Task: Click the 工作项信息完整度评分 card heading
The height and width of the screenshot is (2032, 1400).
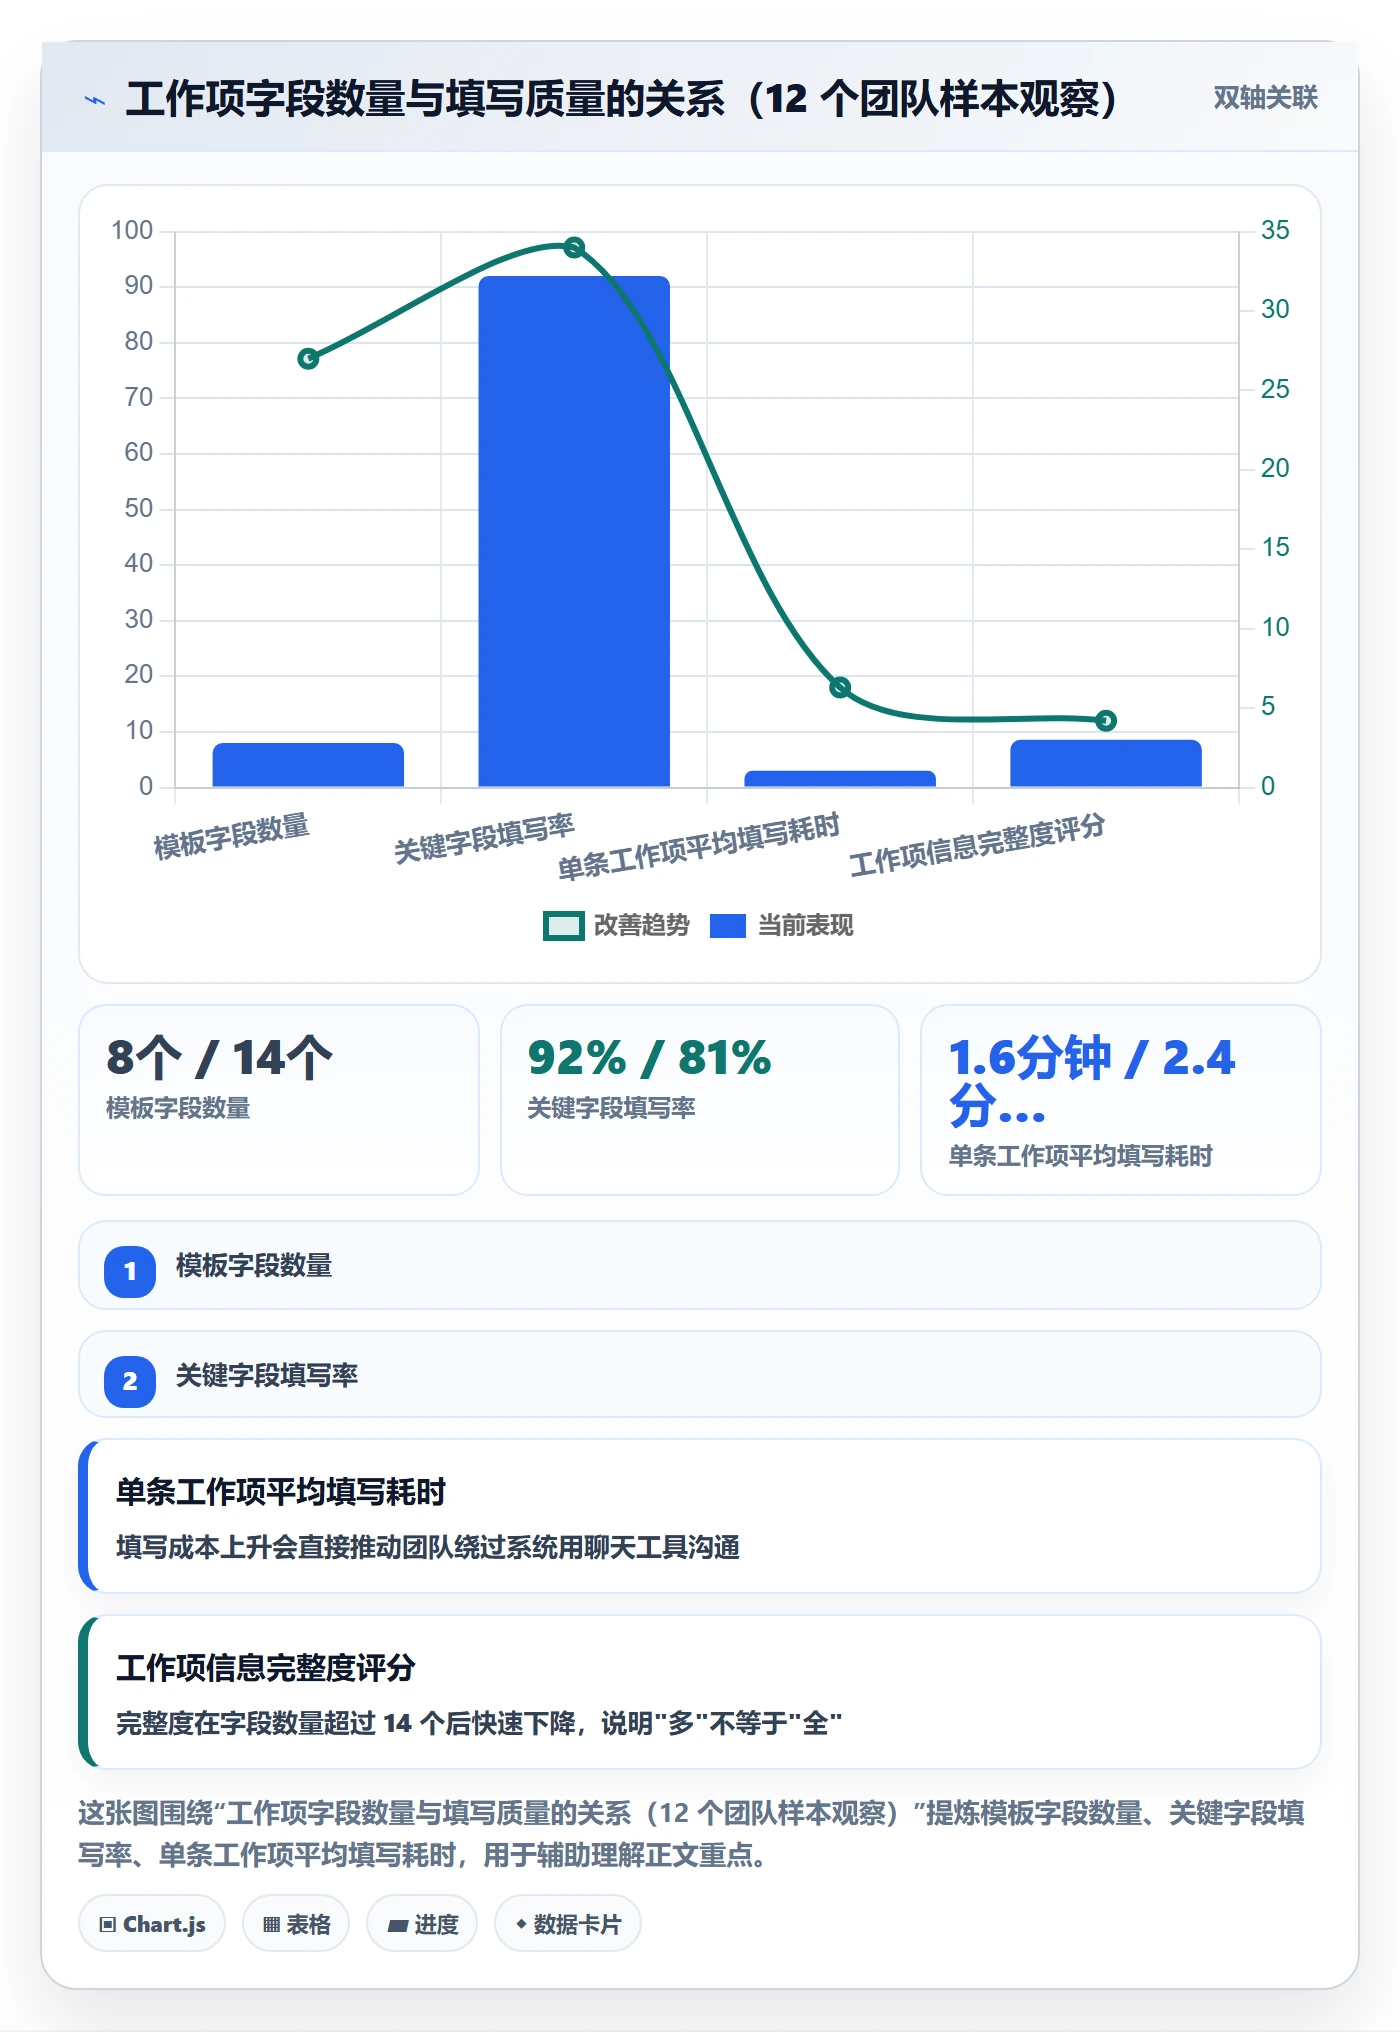Action: pyautogui.click(x=266, y=1668)
